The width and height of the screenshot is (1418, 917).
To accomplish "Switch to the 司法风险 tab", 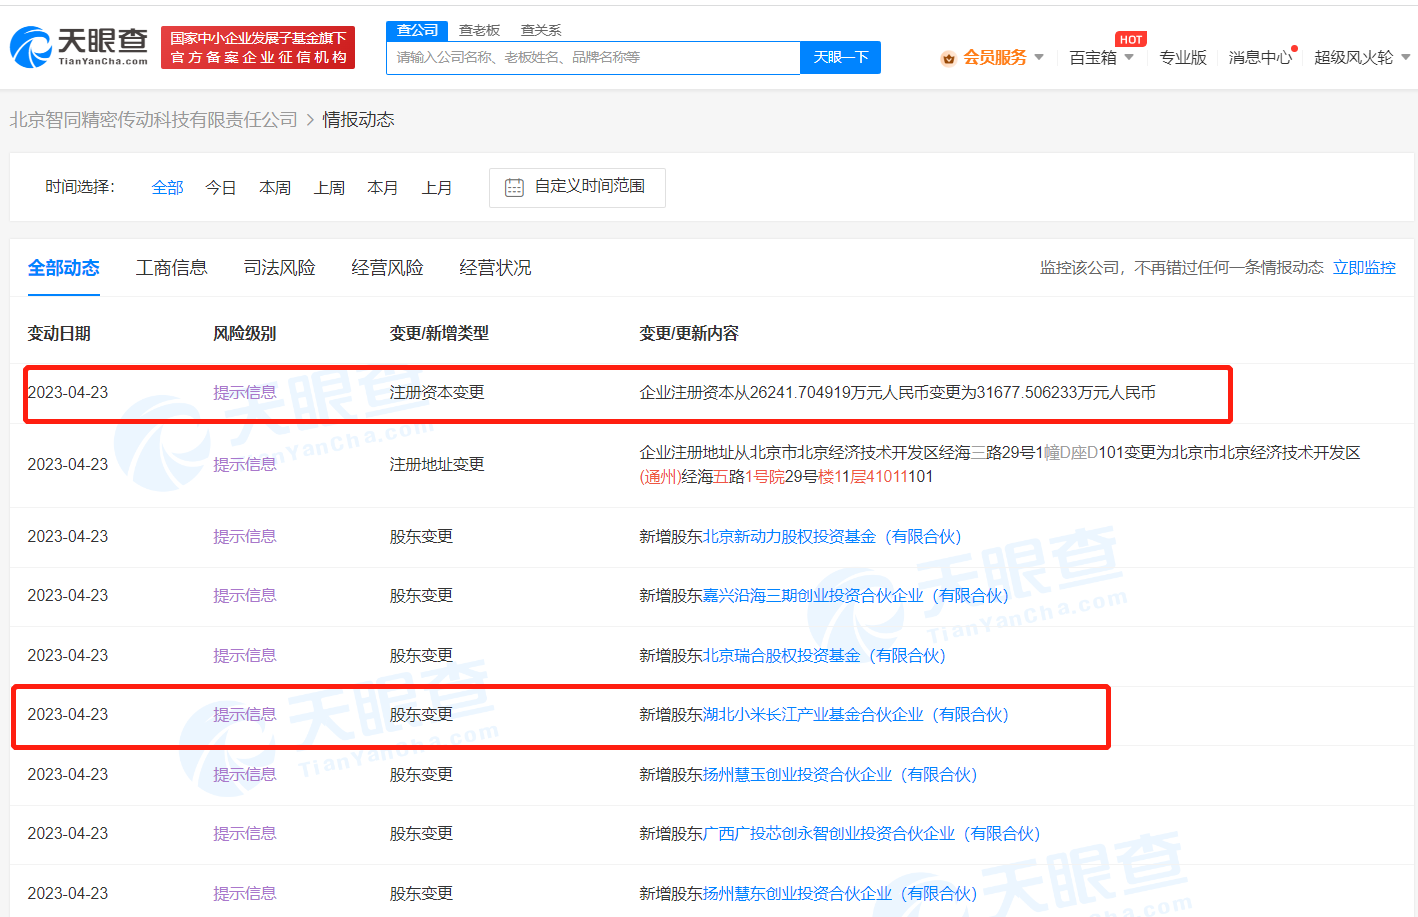I will [279, 268].
